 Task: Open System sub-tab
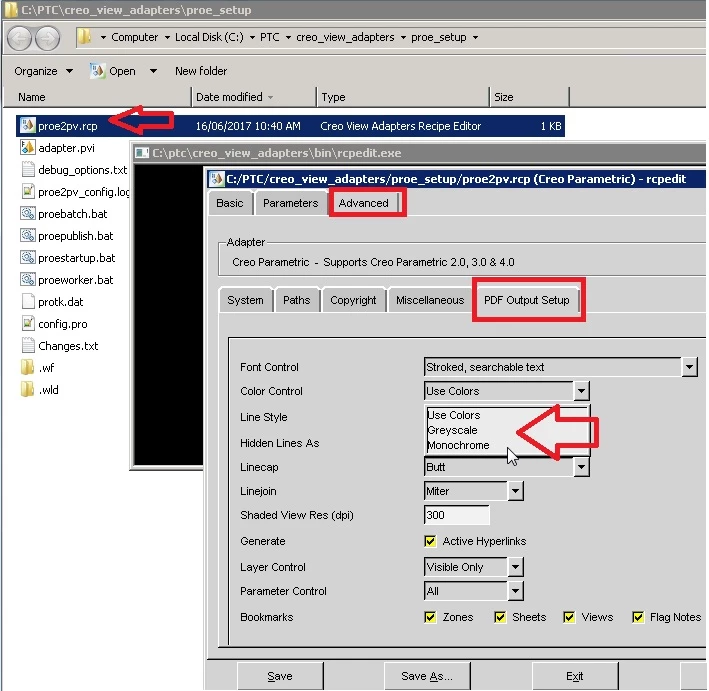[245, 300]
